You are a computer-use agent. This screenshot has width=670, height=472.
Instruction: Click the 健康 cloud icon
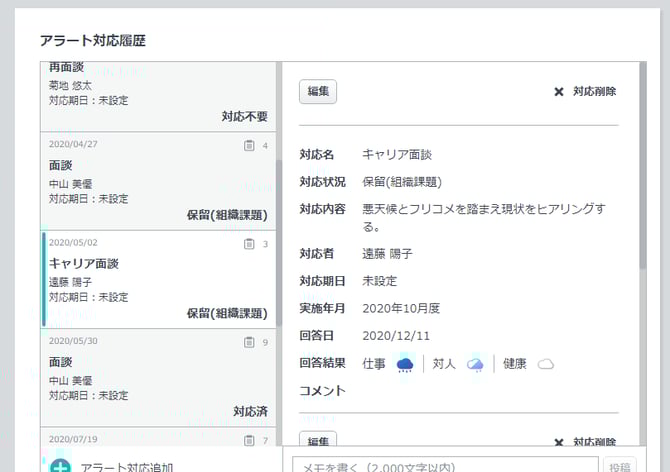(x=546, y=364)
